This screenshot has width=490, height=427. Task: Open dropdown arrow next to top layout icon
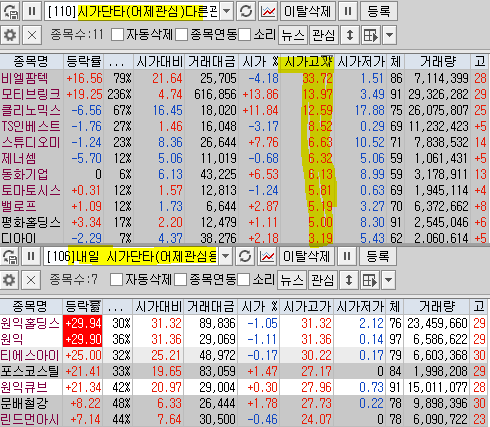389,35
